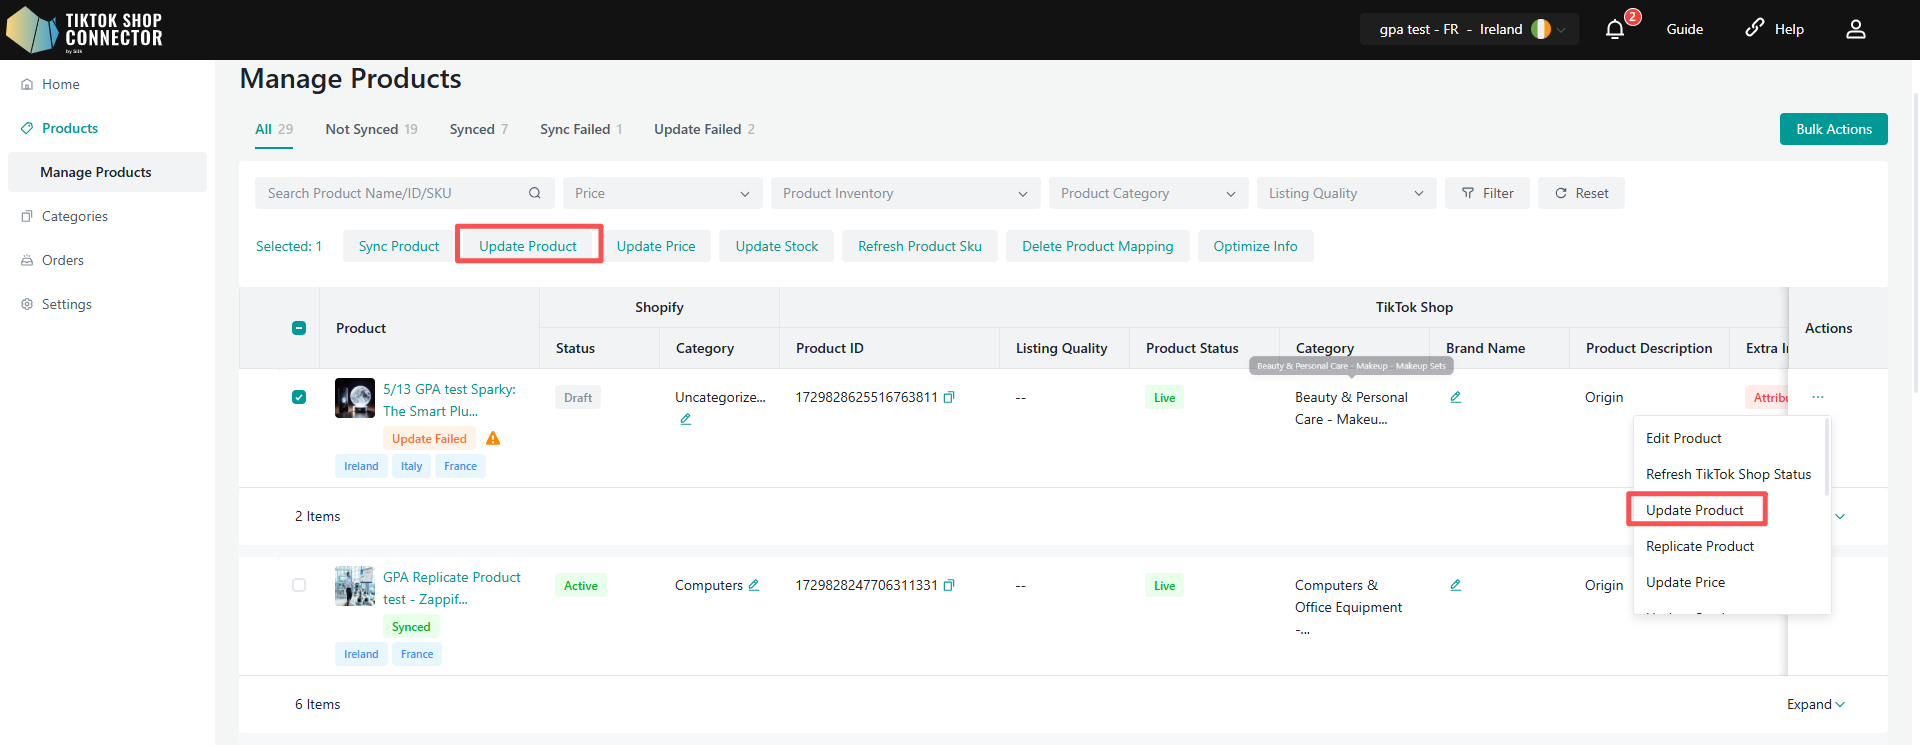Click the Orders sidebar icon

pyautogui.click(x=27, y=260)
